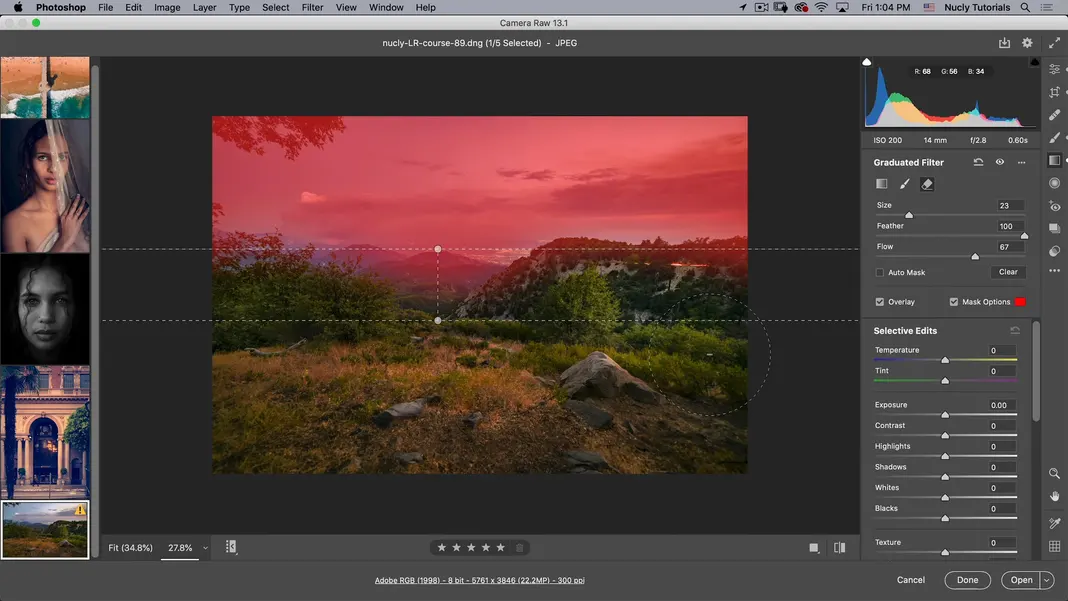1068x601 pixels.
Task: Select the Hand tool
Action: click(x=1054, y=497)
